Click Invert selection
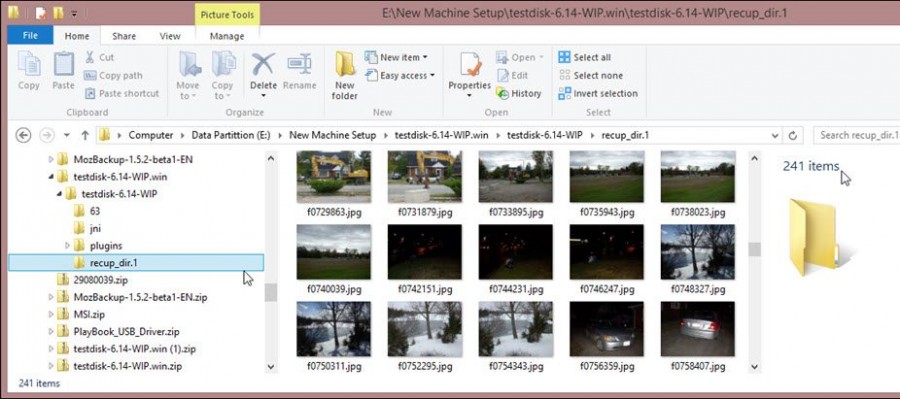This screenshot has height=399, width=900. click(598, 93)
